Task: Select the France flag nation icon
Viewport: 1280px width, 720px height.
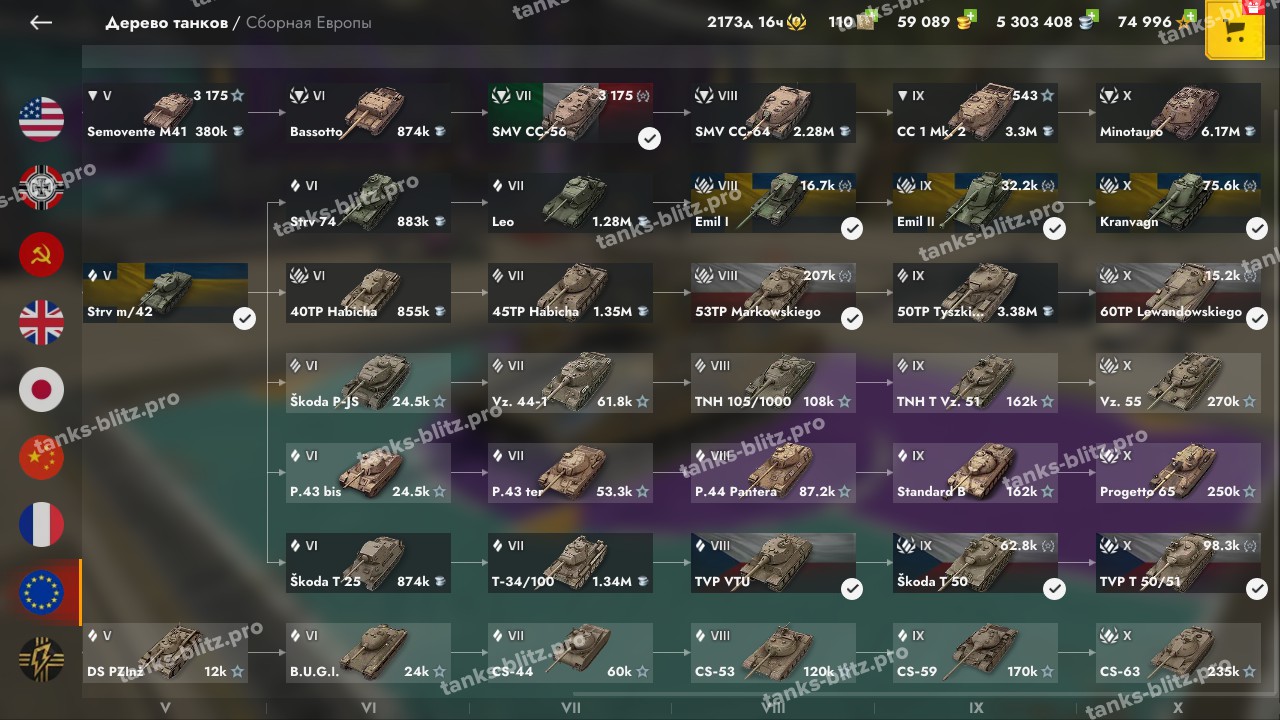Action: (41, 525)
